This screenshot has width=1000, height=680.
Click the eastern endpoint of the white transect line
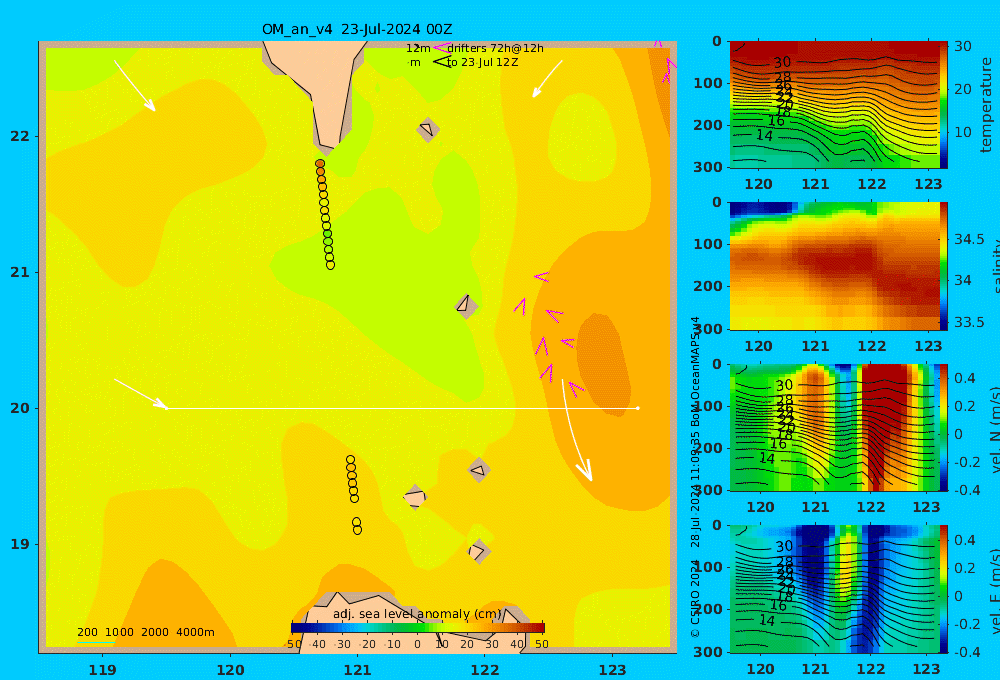638,408
